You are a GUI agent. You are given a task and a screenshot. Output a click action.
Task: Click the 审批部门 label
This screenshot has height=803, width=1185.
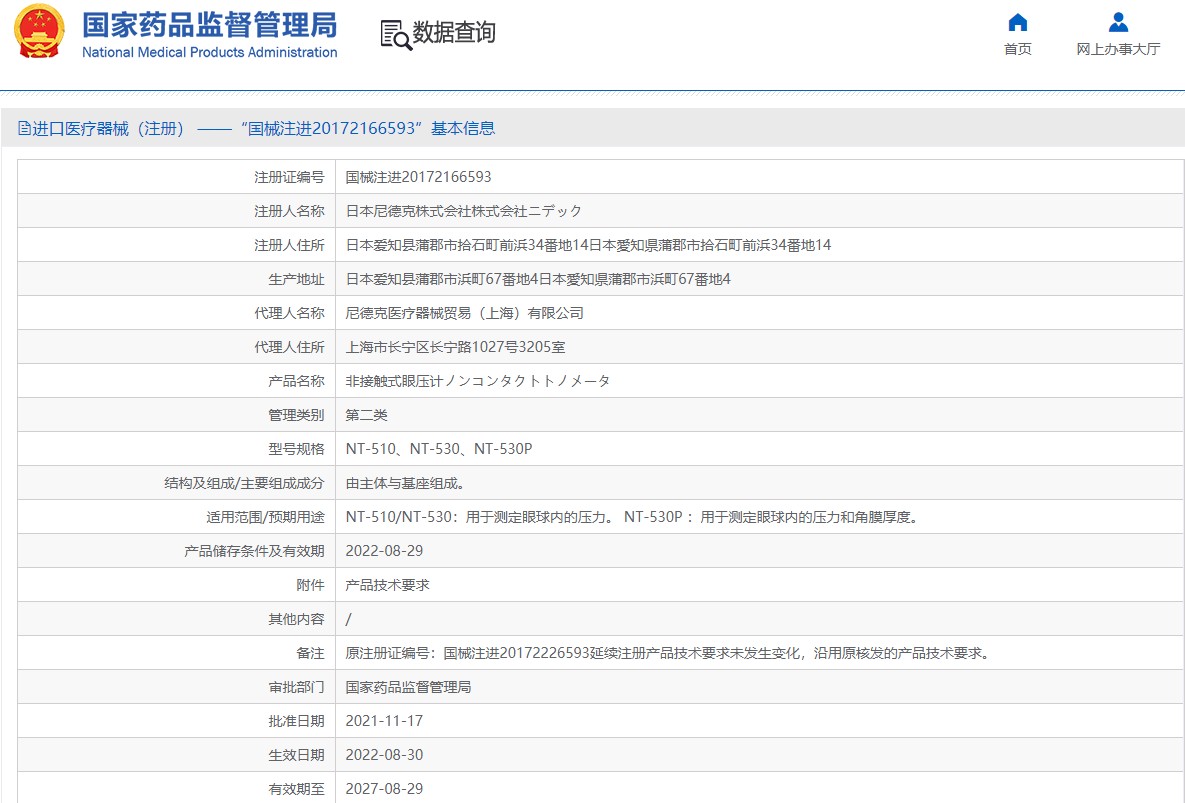[296, 687]
